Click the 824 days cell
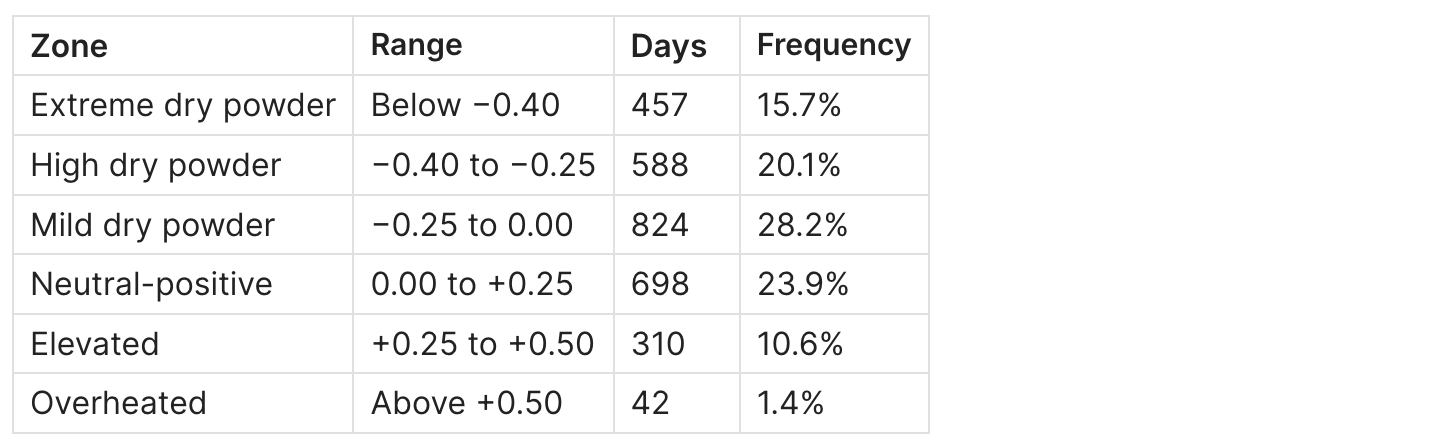 [x=659, y=225]
